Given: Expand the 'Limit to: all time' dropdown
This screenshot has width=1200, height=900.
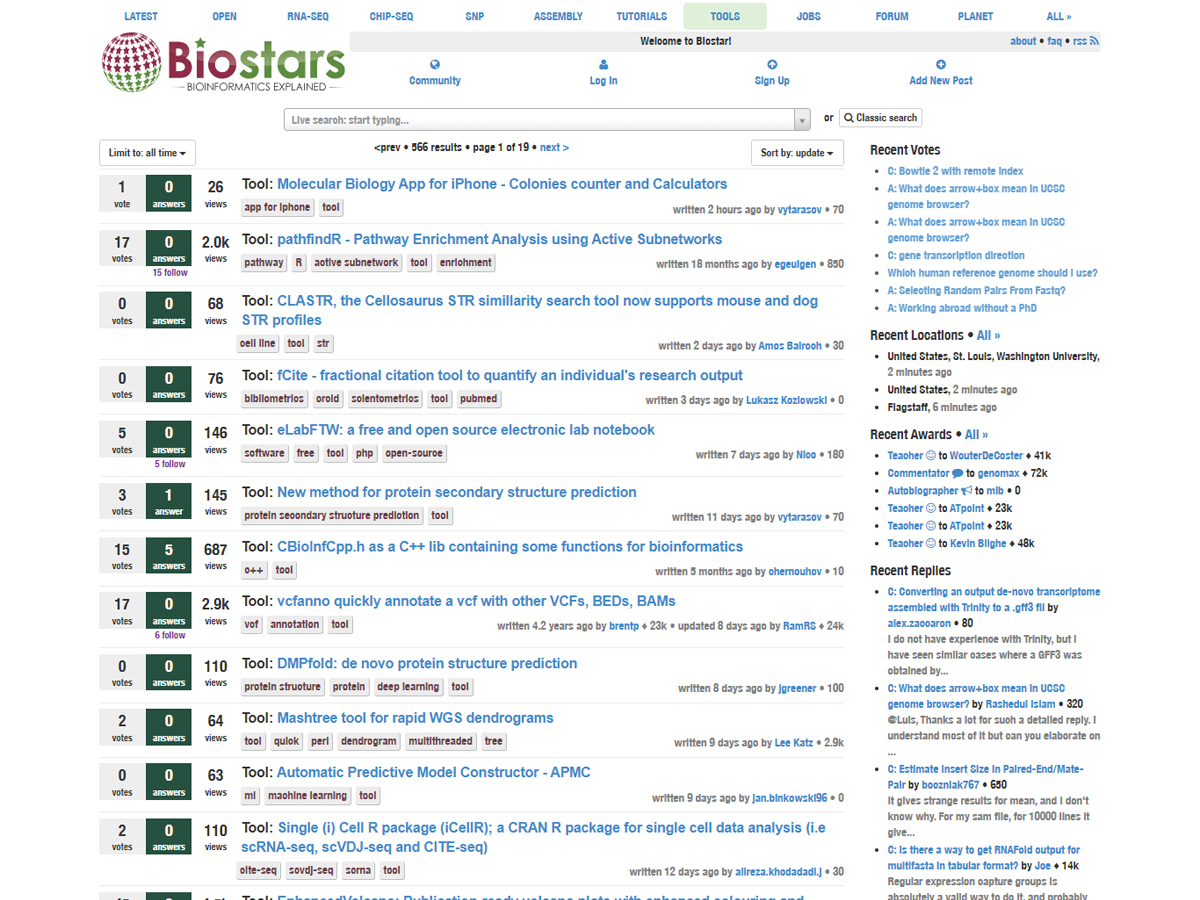Looking at the screenshot, I should [x=147, y=153].
